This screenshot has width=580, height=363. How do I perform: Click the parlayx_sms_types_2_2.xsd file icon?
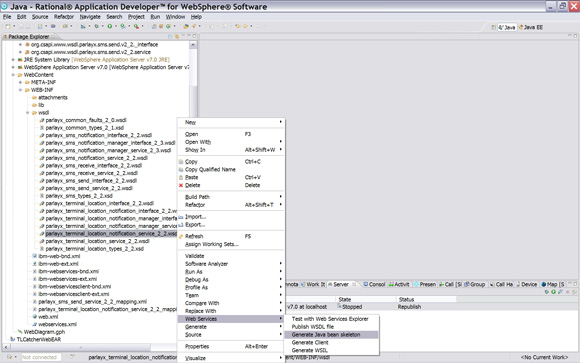coord(42,196)
